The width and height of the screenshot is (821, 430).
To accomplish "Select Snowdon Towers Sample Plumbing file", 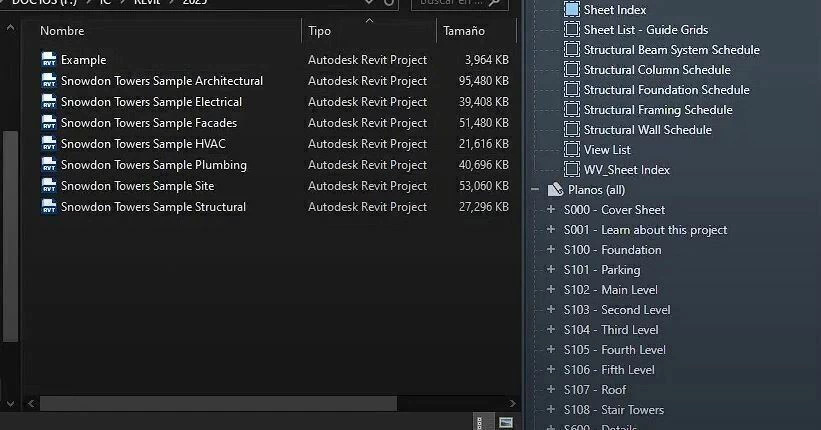I will click(x=153, y=164).
